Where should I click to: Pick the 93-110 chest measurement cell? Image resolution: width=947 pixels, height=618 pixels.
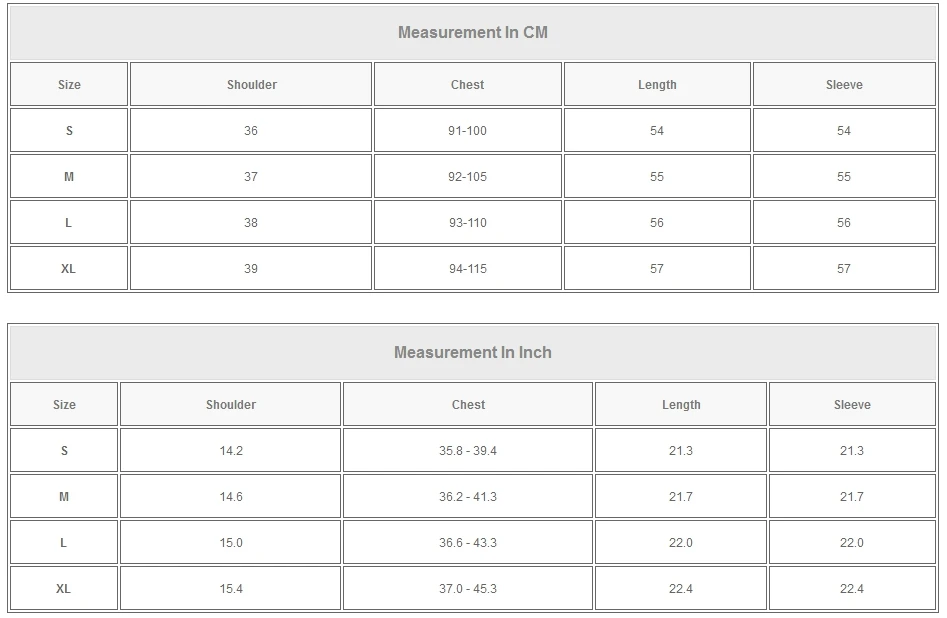(x=467, y=223)
